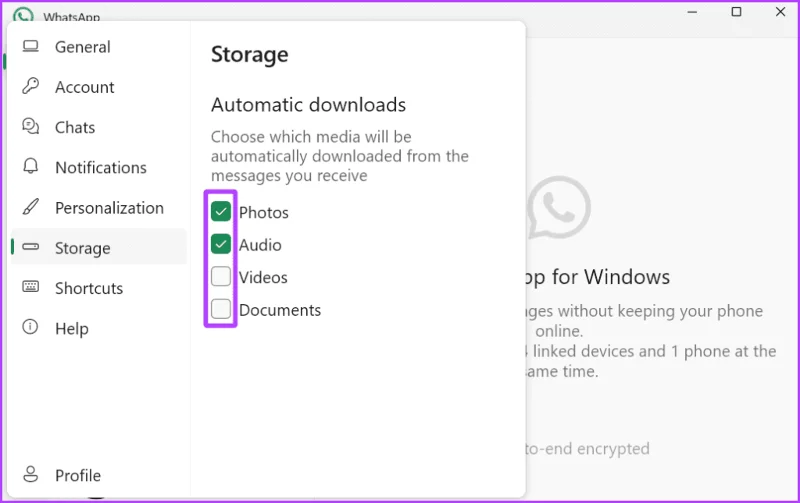
Task: Open the Profile section label
Action: [x=78, y=475]
